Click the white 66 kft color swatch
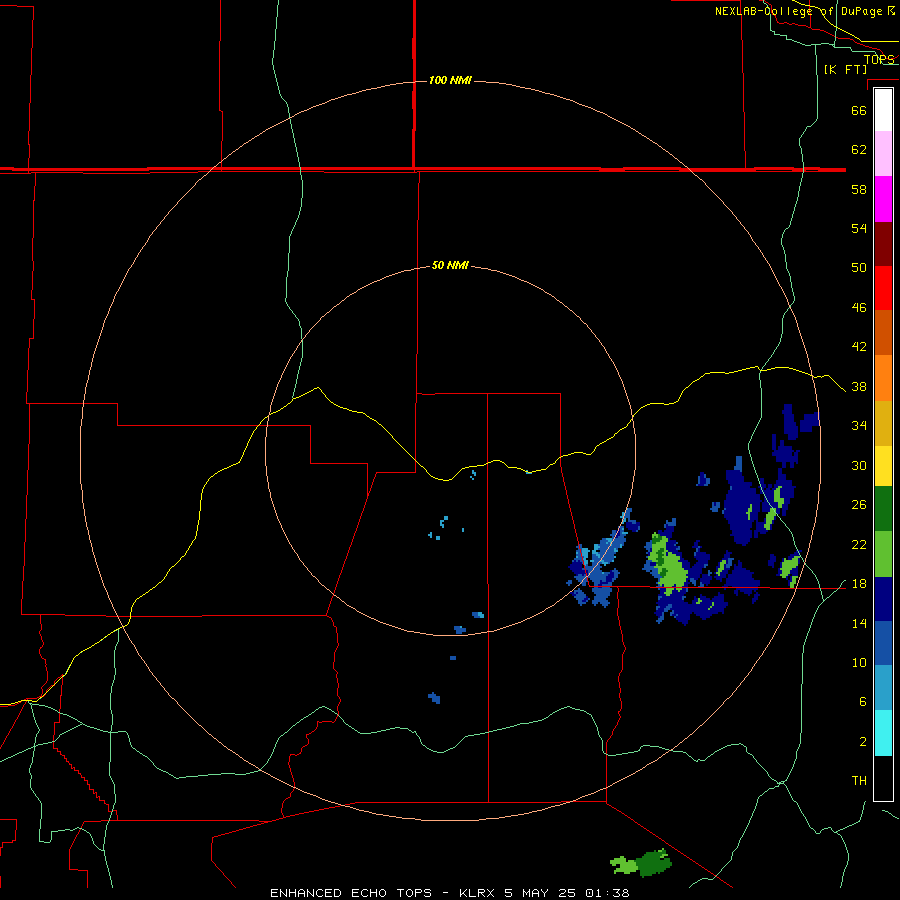 coord(883,110)
